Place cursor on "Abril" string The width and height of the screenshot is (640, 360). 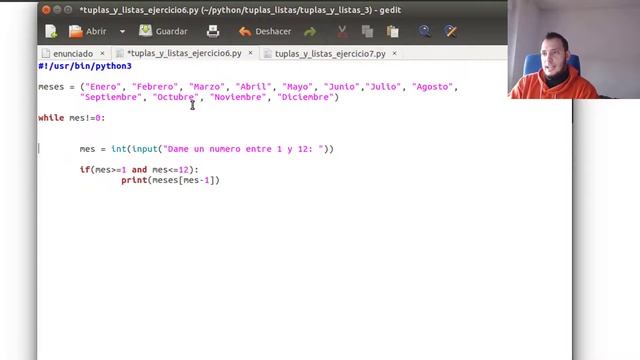(x=253, y=87)
